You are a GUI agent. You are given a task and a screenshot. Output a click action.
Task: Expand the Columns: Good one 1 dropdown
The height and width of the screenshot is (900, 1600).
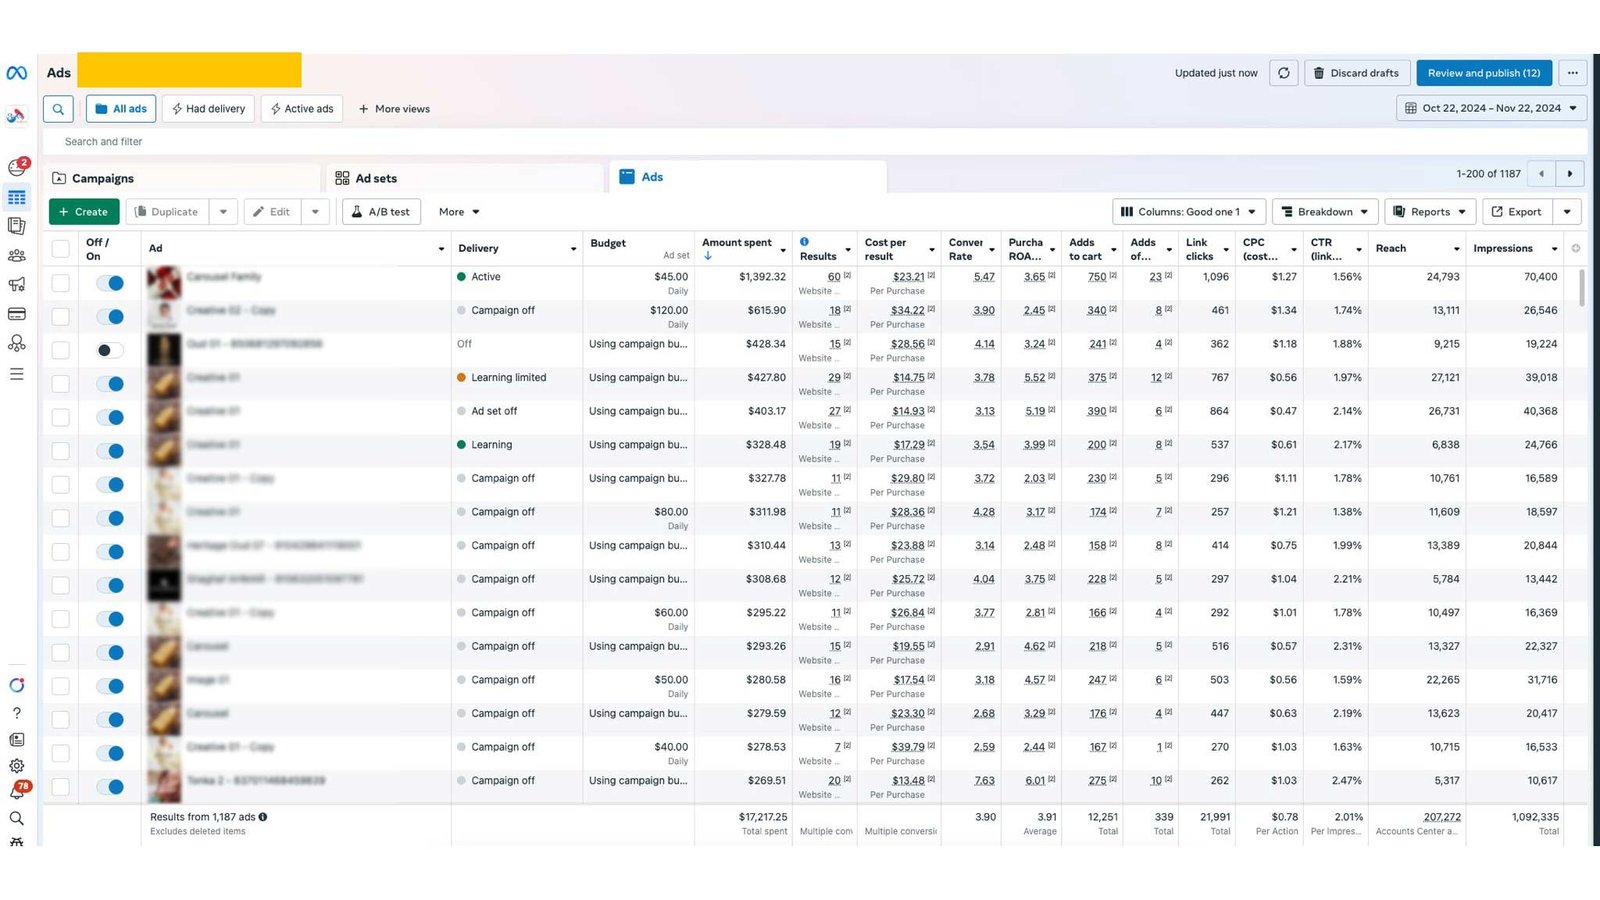[x=1188, y=212]
